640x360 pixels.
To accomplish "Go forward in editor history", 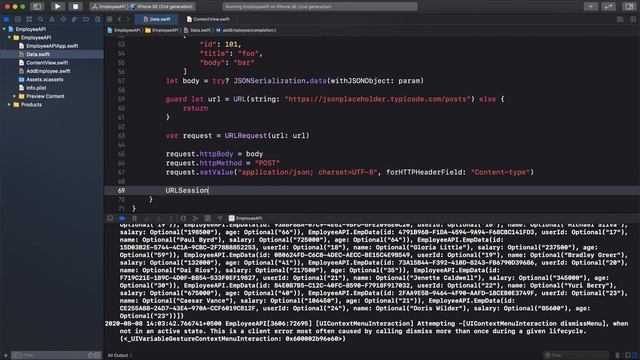I will [128, 19].
